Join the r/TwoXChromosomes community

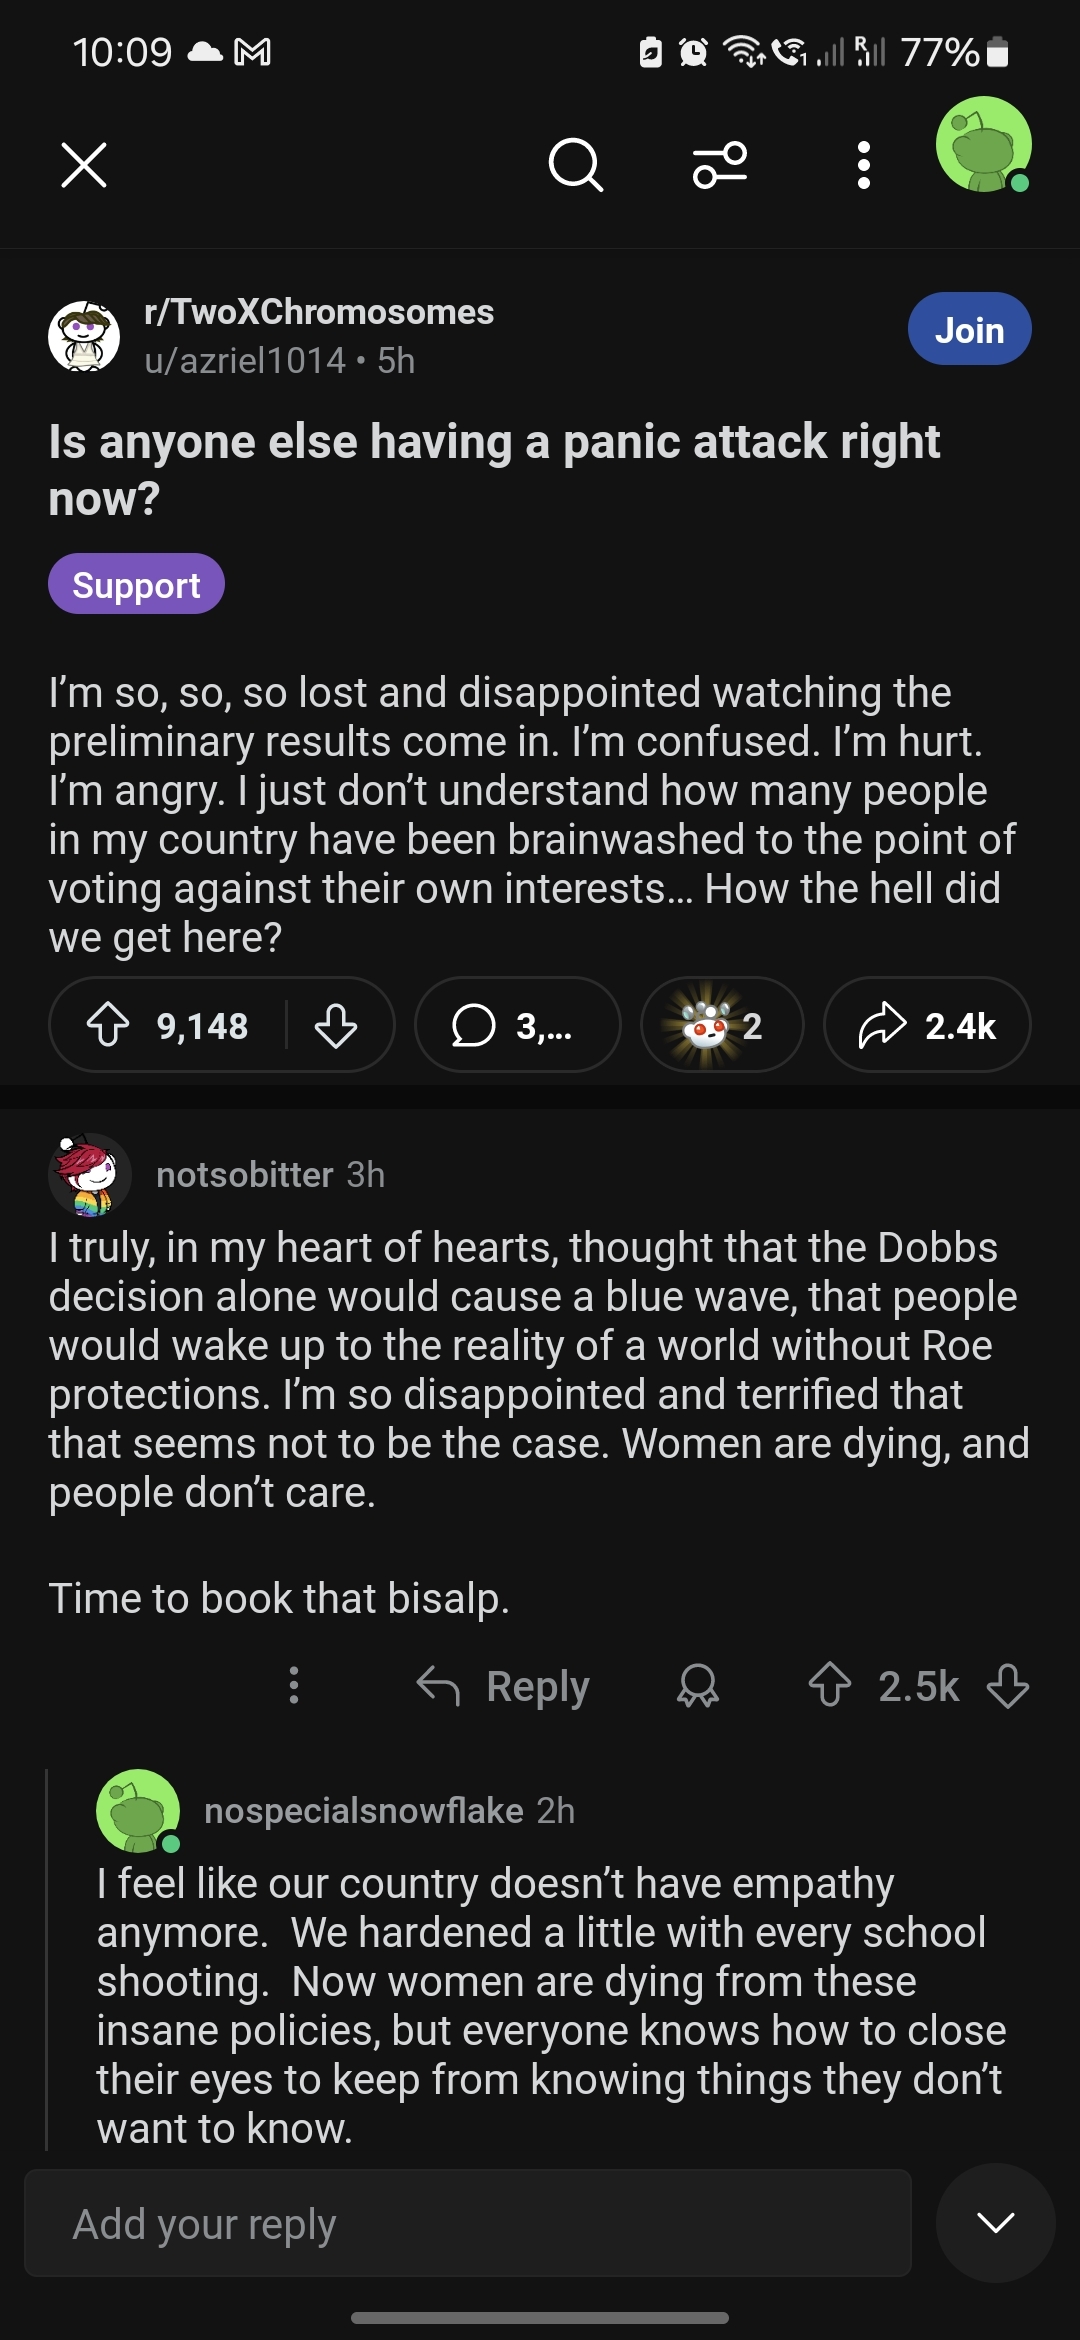[969, 329]
